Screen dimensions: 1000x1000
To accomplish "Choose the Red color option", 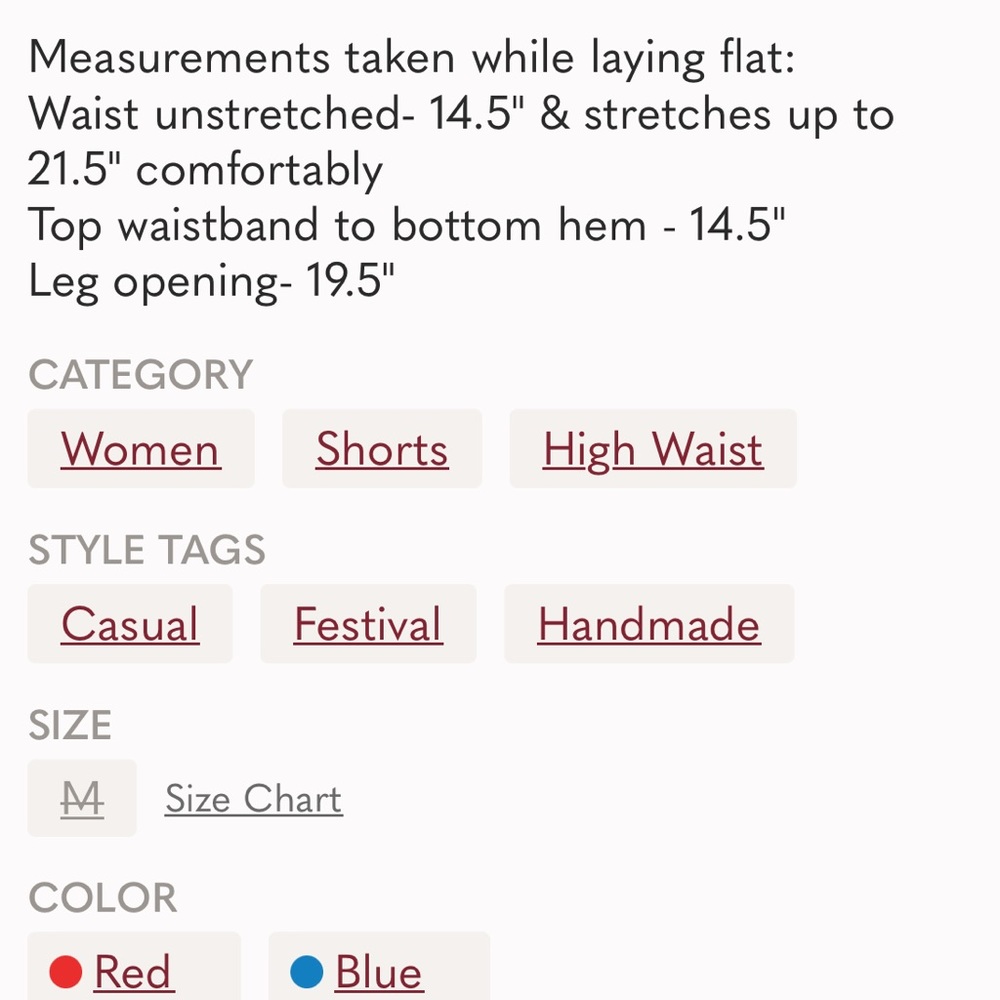I will click(131, 970).
